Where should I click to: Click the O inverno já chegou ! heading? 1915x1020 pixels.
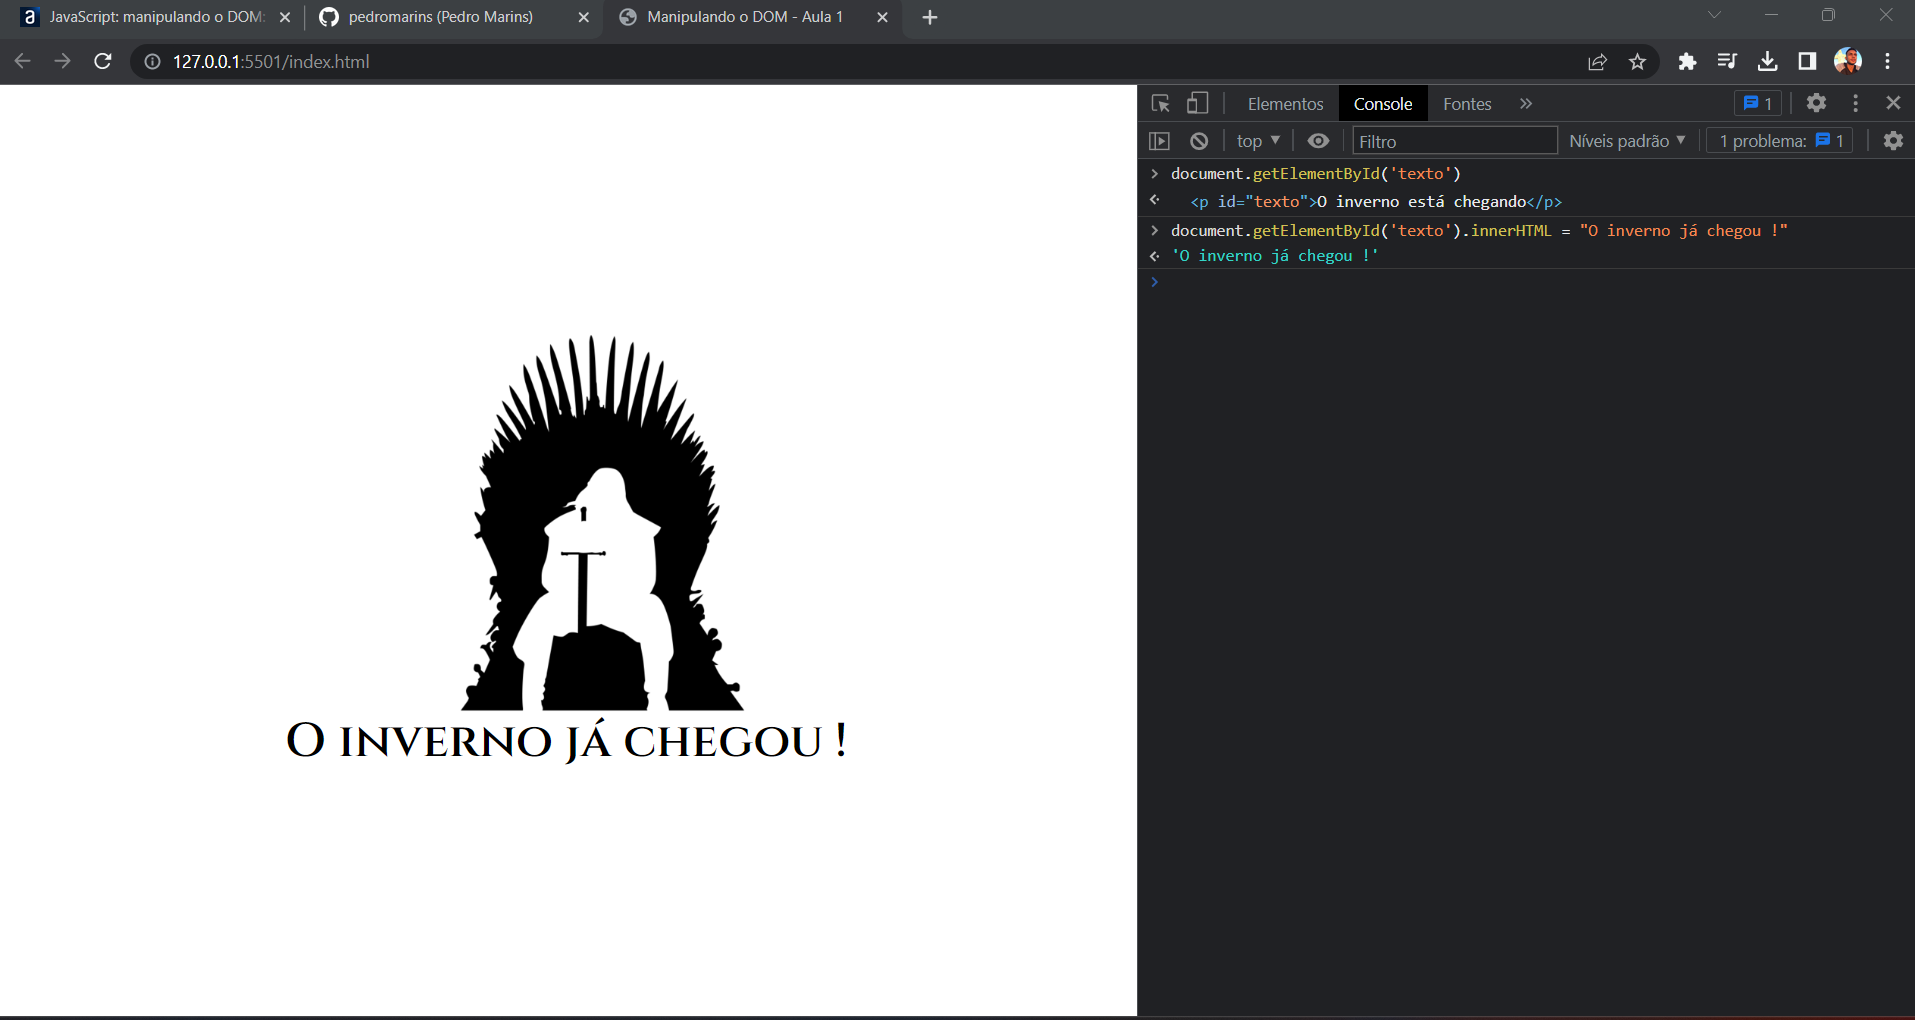pos(566,741)
